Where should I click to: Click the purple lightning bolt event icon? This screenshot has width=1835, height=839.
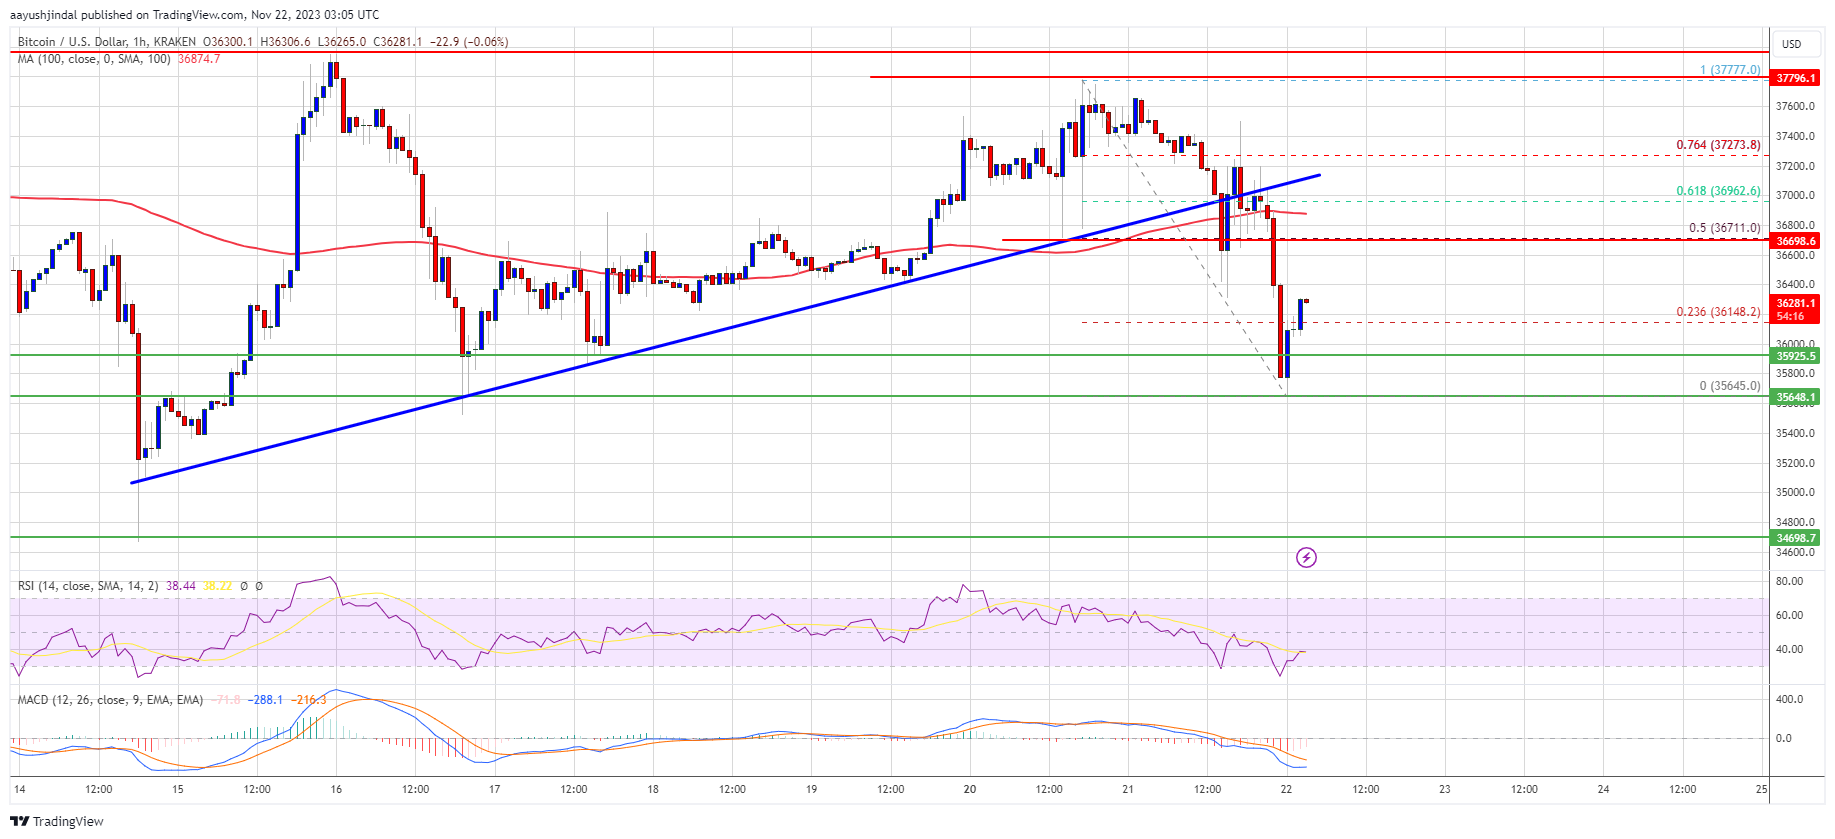[1306, 557]
